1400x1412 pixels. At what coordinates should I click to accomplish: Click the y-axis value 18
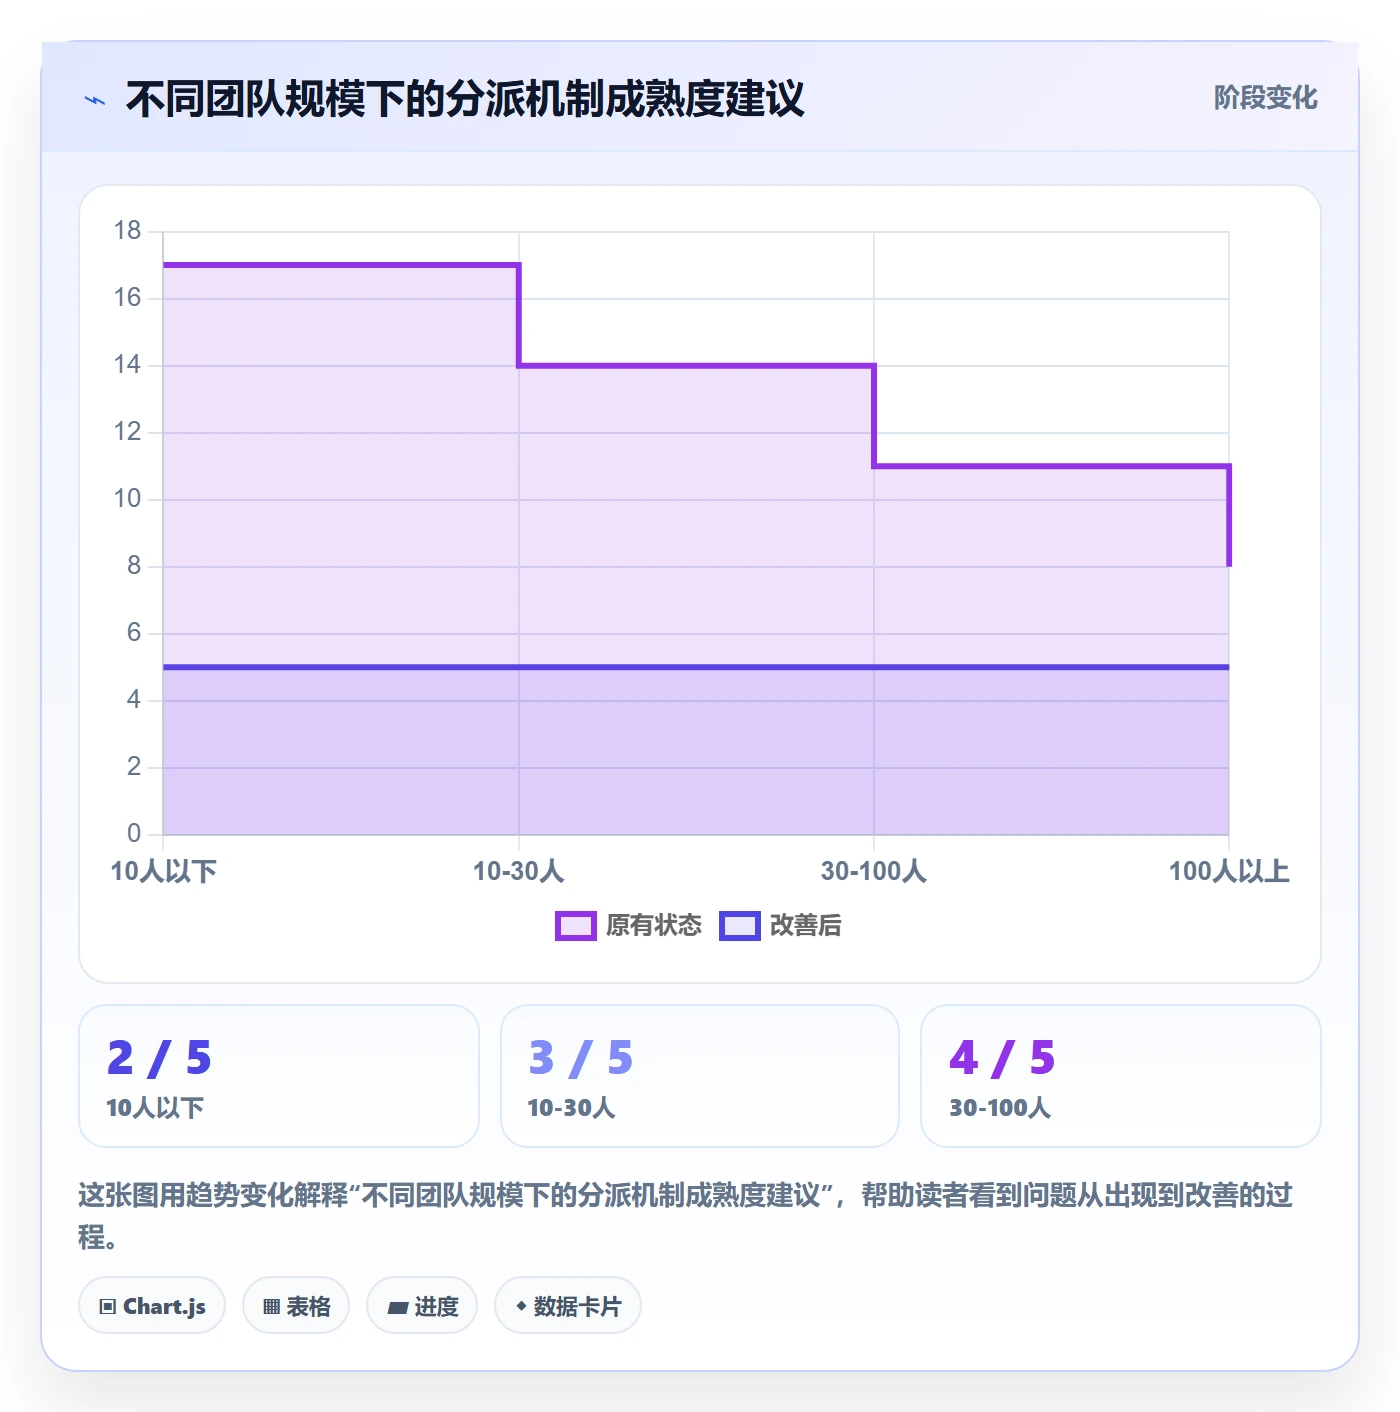point(128,231)
